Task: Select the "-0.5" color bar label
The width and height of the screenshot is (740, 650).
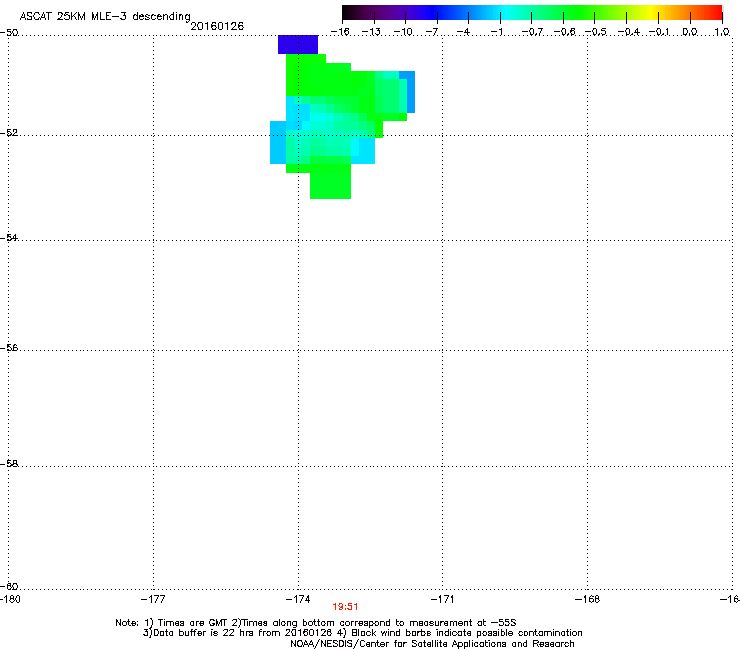Action: [x=595, y=32]
